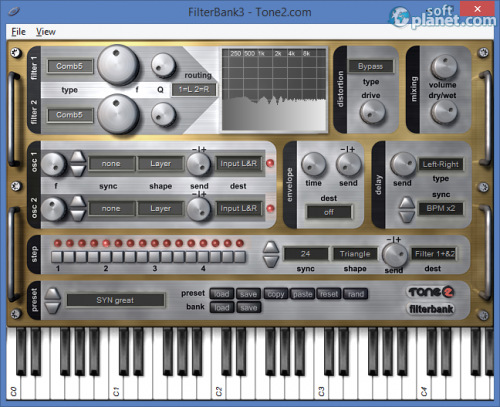Click the reset preset button
This screenshot has width=500, height=407.
pyautogui.click(x=329, y=294)
